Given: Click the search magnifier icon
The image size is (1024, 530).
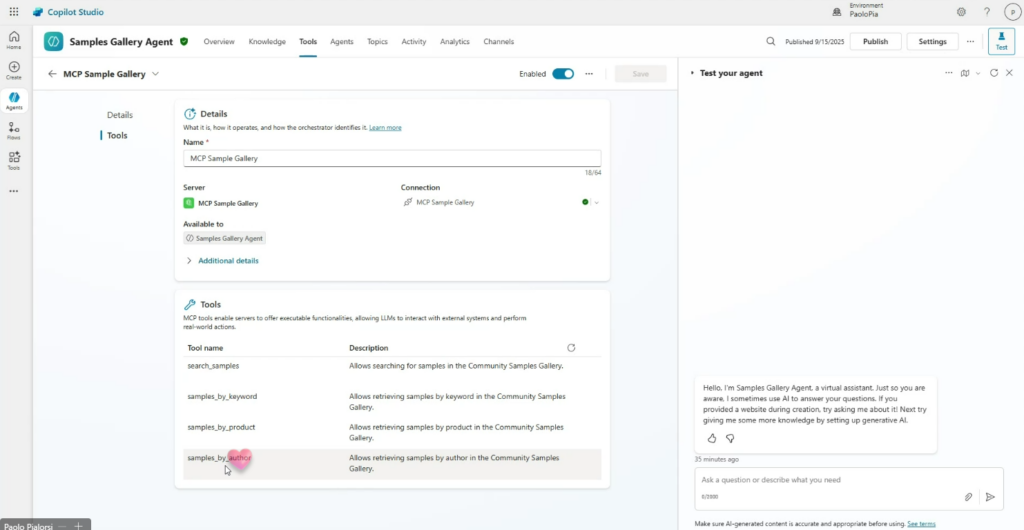Looking at the screenshot, I should tap(771, 41).
